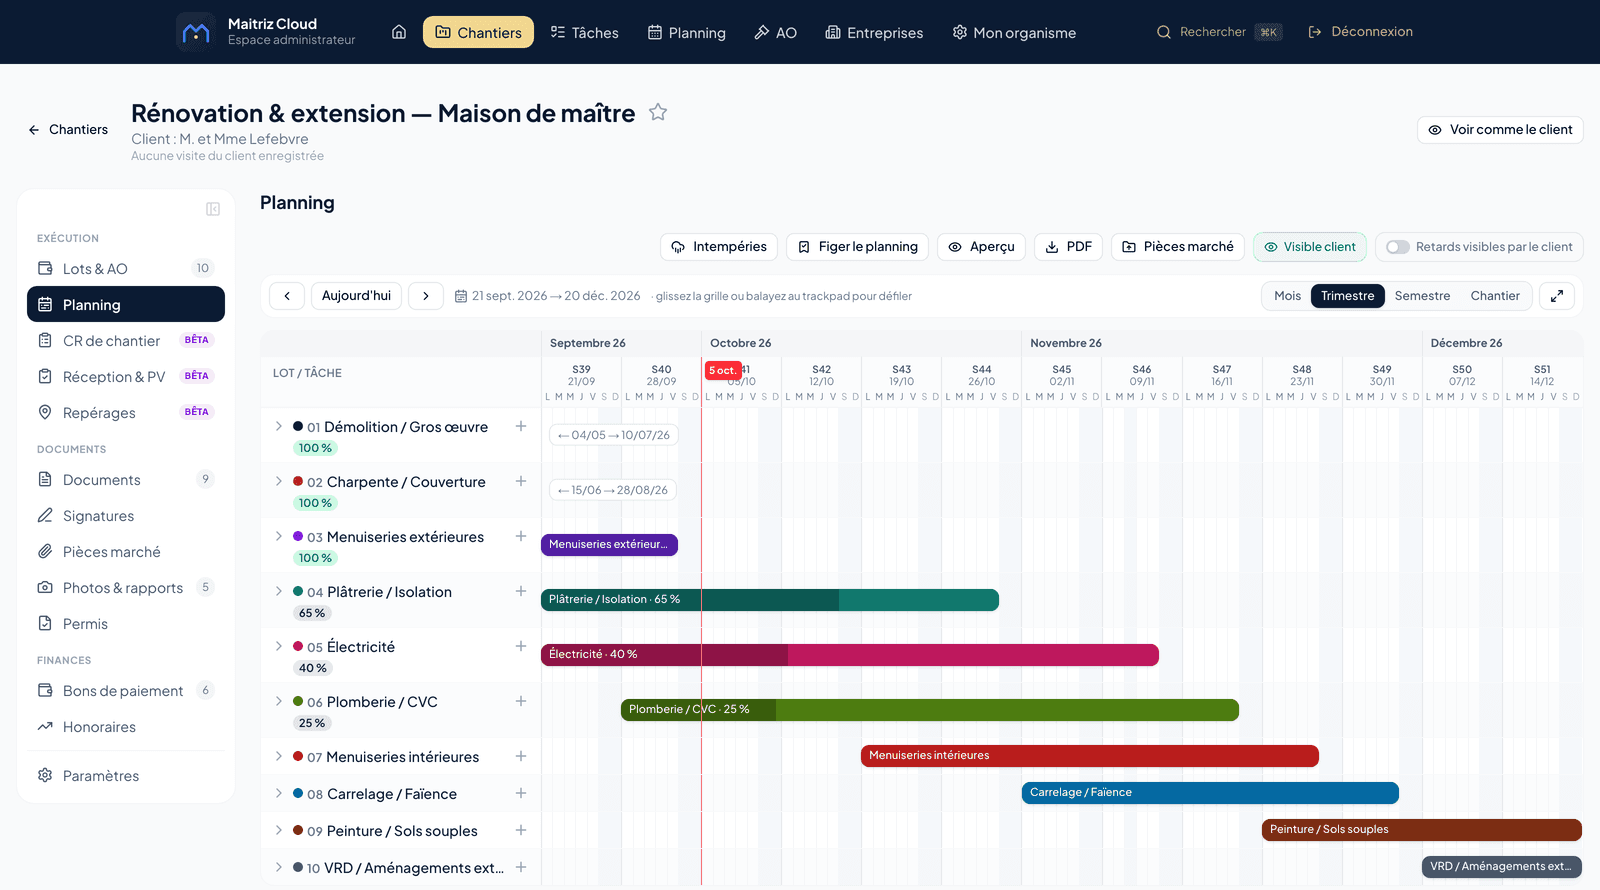Open Entreprises in top navigation
Screen dimensions: 1600x890
(874, 32)
